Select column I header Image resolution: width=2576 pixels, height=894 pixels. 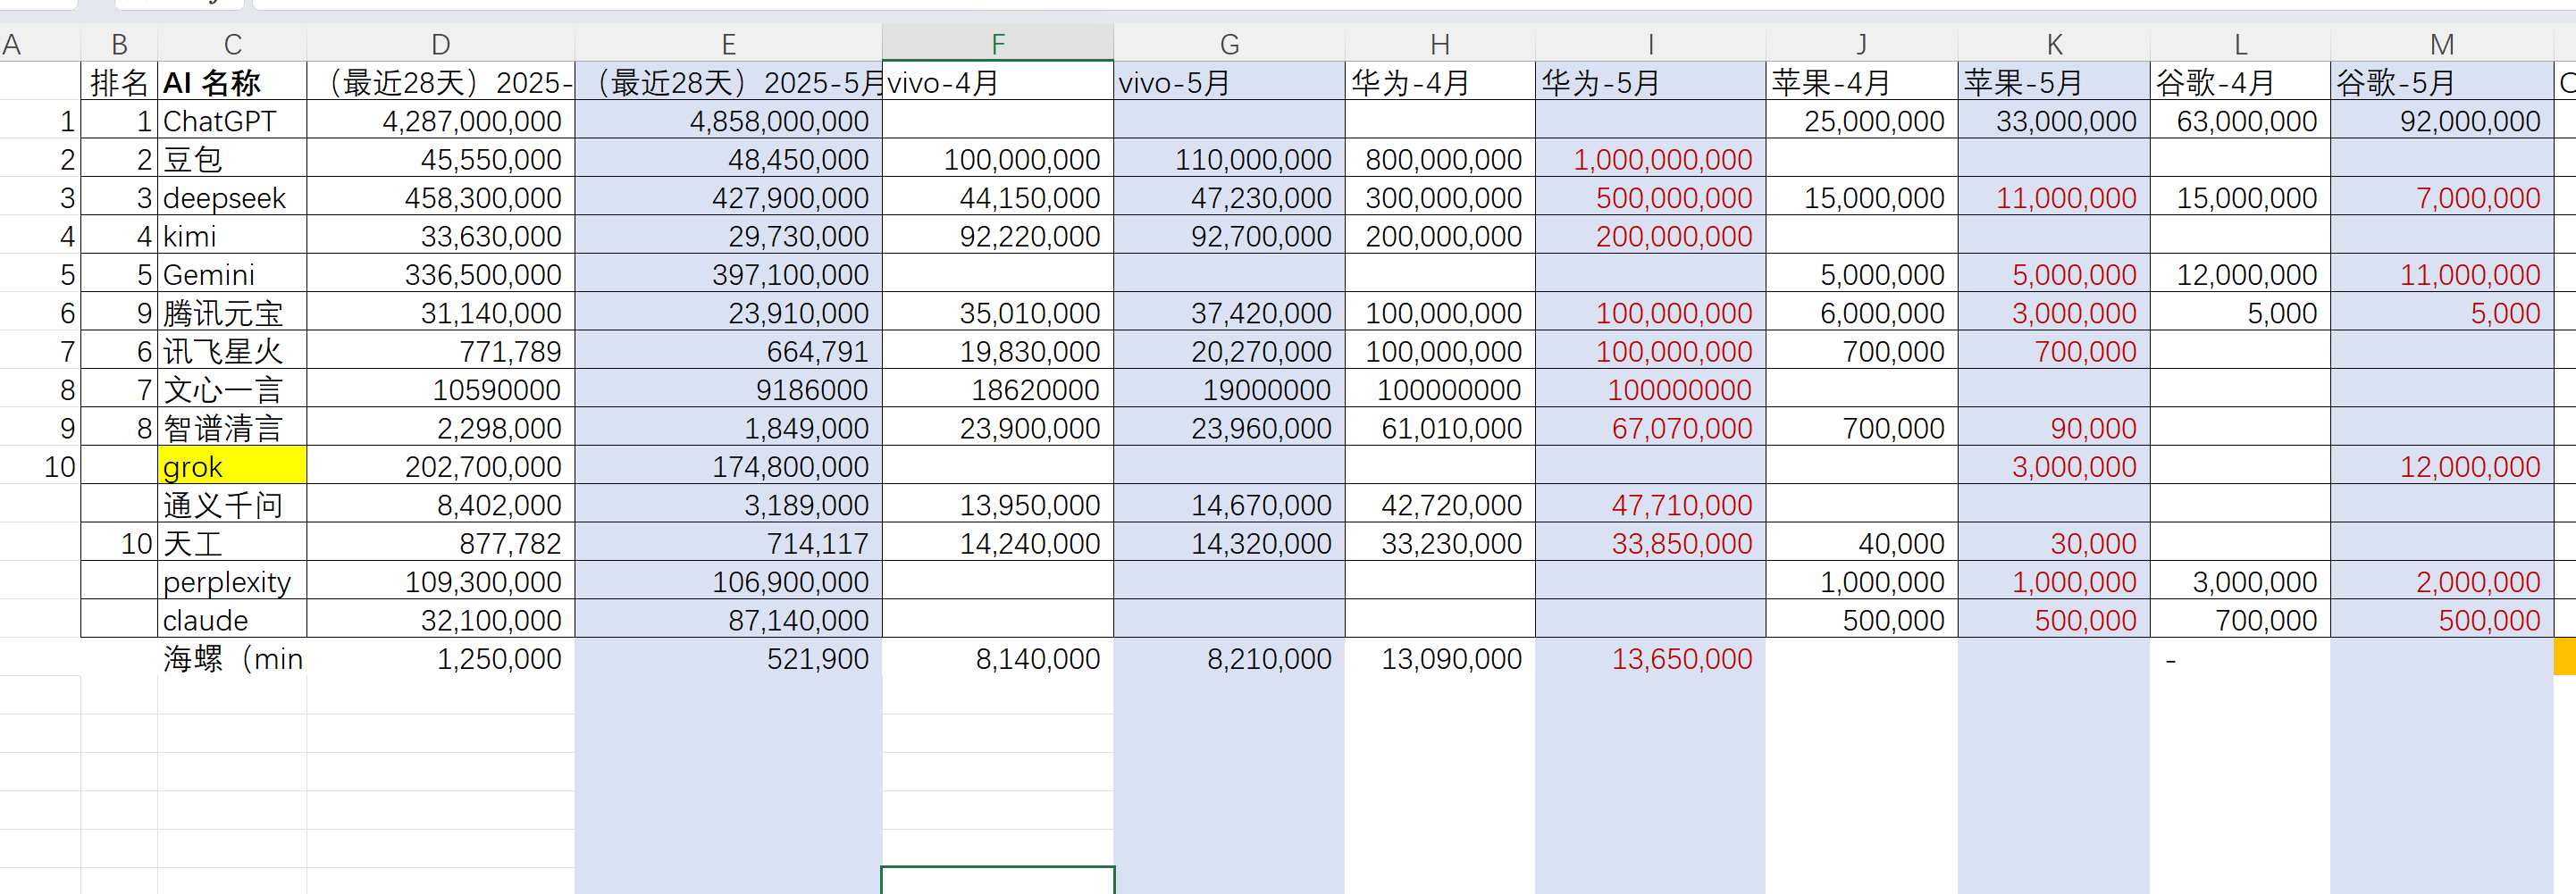[x=1651, y=43]
